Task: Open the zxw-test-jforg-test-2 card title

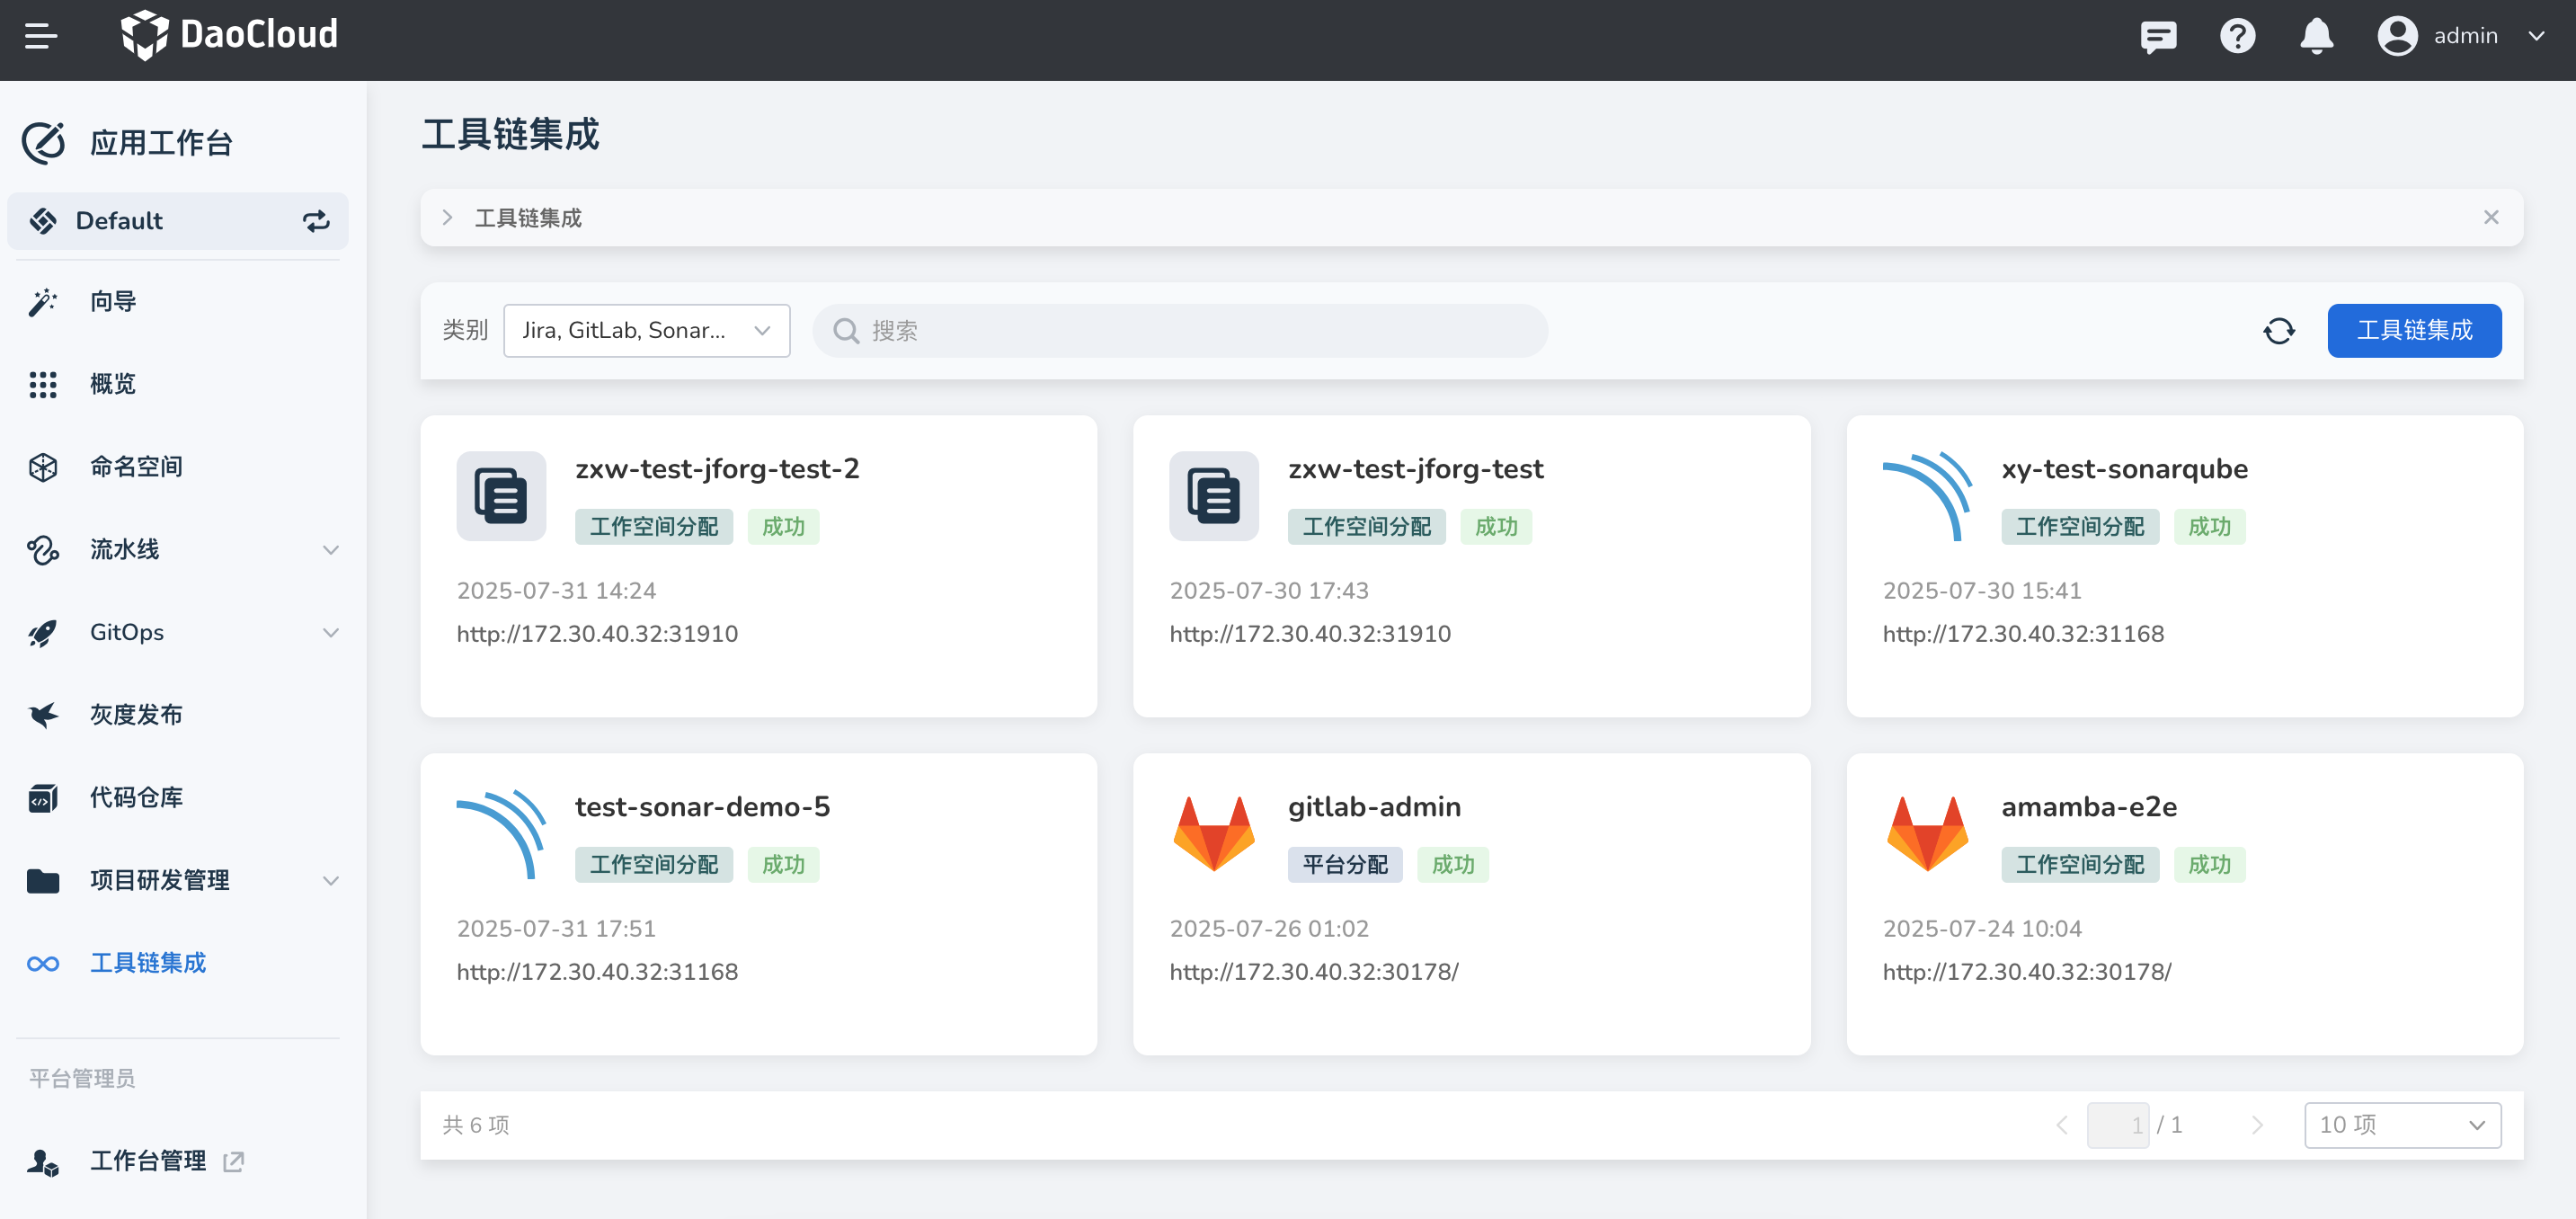Action: 716,469
